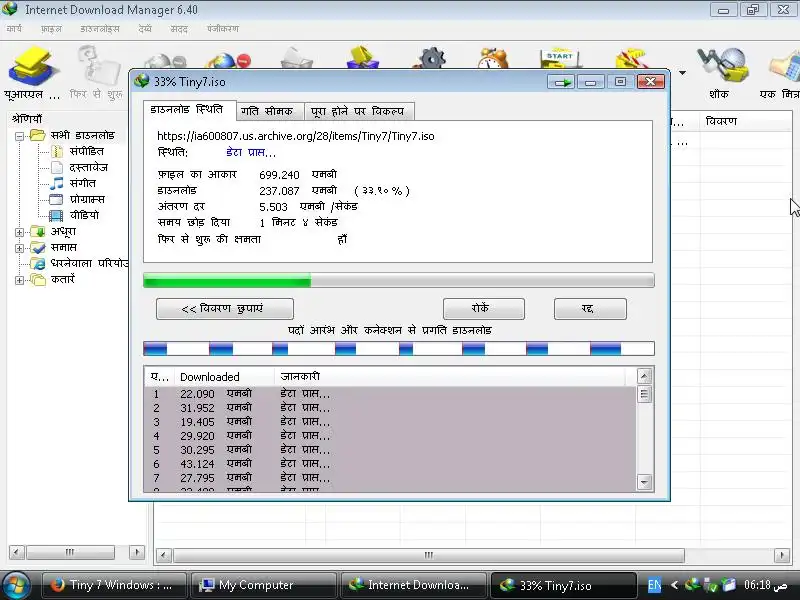The image size is (800, 600).
Task: Collapse the All Downloads tree node
Action: (x=19, y=136)
